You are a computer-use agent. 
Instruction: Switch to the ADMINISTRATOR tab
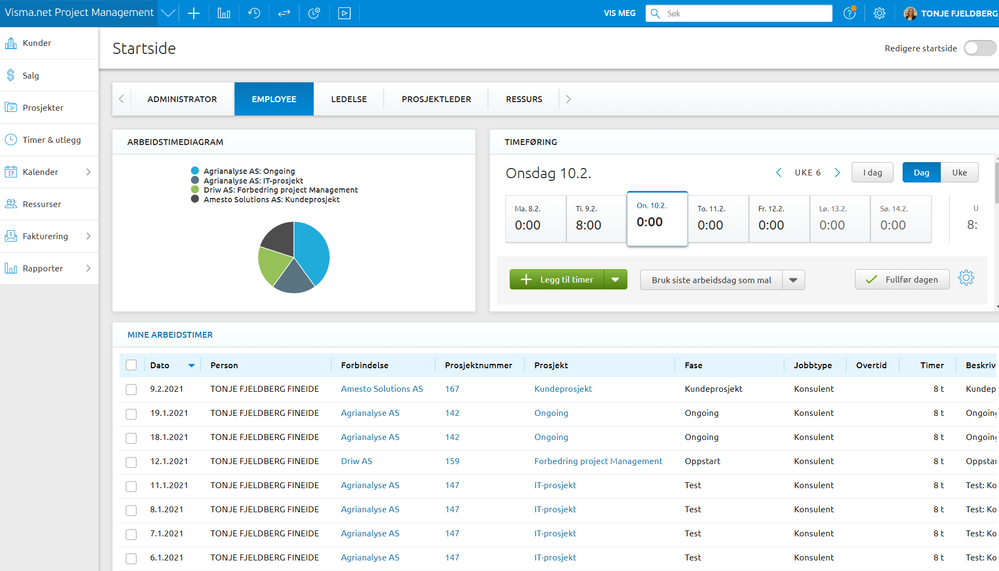pos(182,99)
